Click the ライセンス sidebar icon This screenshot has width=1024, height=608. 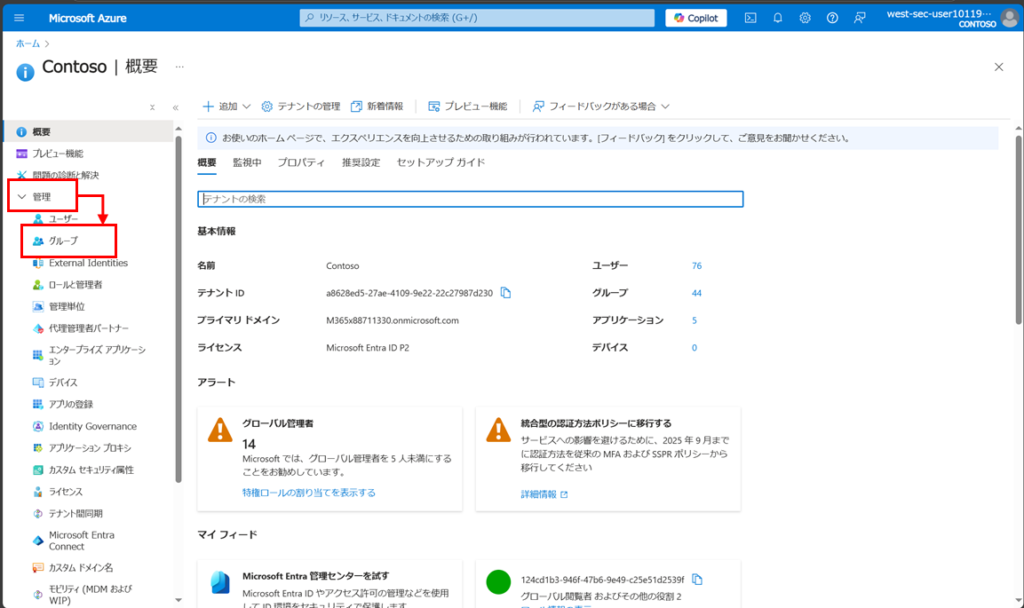(x=38, y=492)
